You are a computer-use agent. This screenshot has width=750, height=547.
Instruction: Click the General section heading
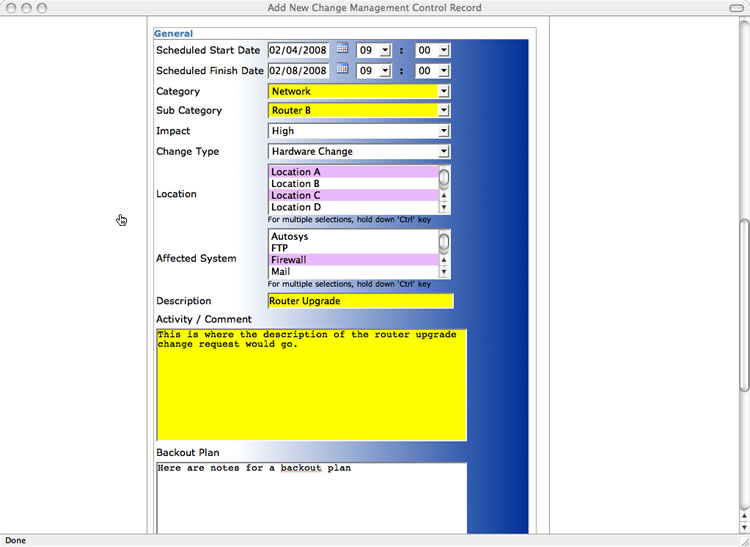pos(173,33)
